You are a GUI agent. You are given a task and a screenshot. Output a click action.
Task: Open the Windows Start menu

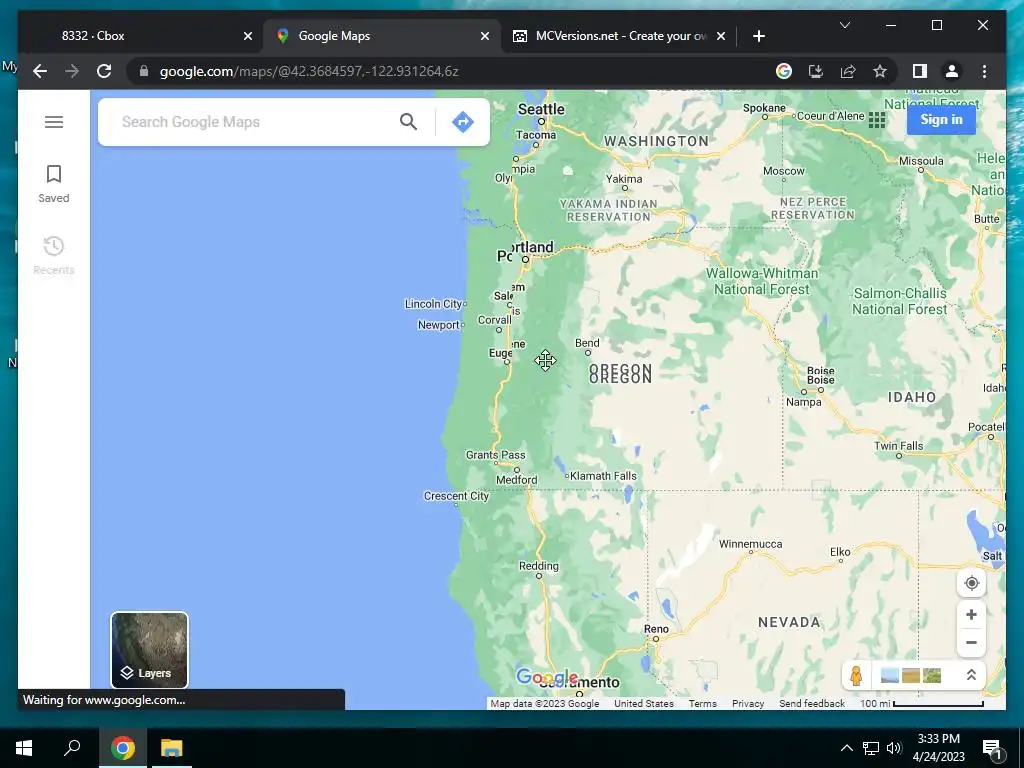click(24, 748)
